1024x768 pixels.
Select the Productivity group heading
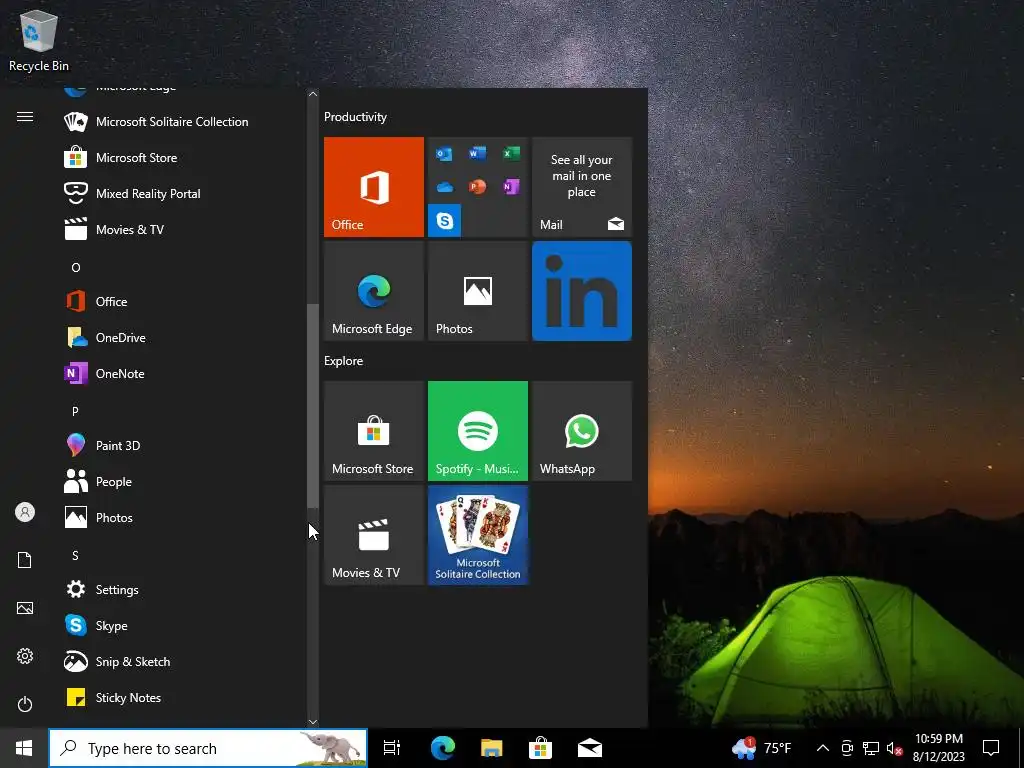point(355,117)
